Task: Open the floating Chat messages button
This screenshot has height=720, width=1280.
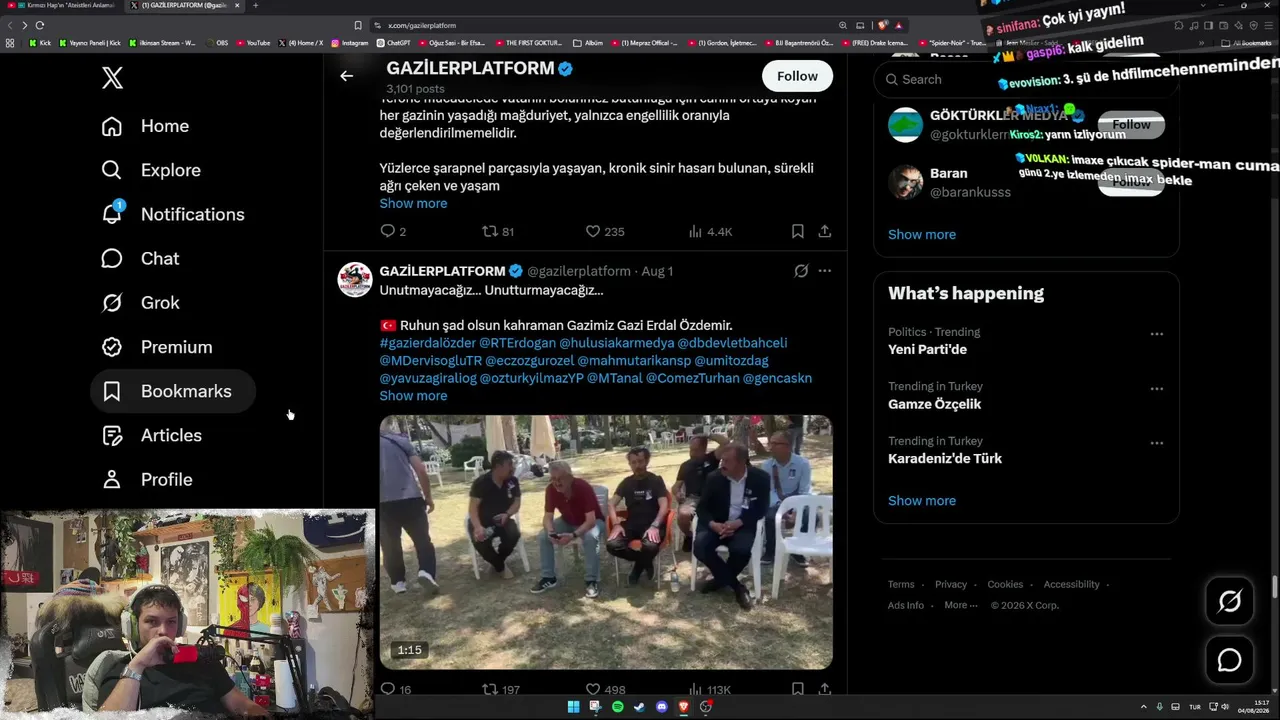Action: point(1229,661)
